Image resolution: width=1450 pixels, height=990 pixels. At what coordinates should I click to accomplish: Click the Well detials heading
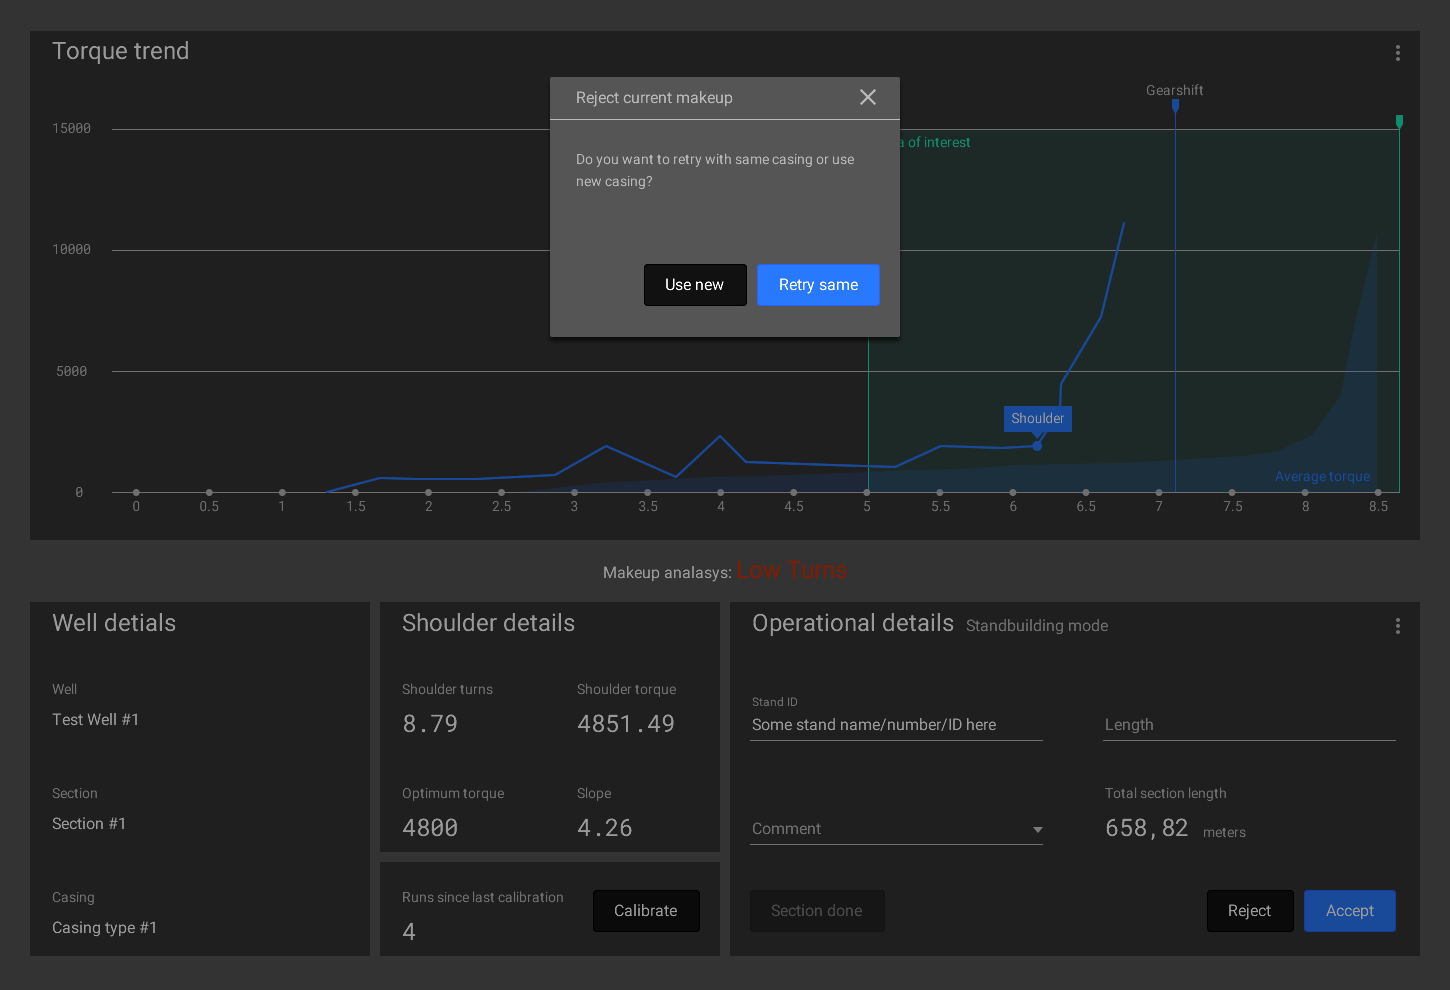[114, 623]
